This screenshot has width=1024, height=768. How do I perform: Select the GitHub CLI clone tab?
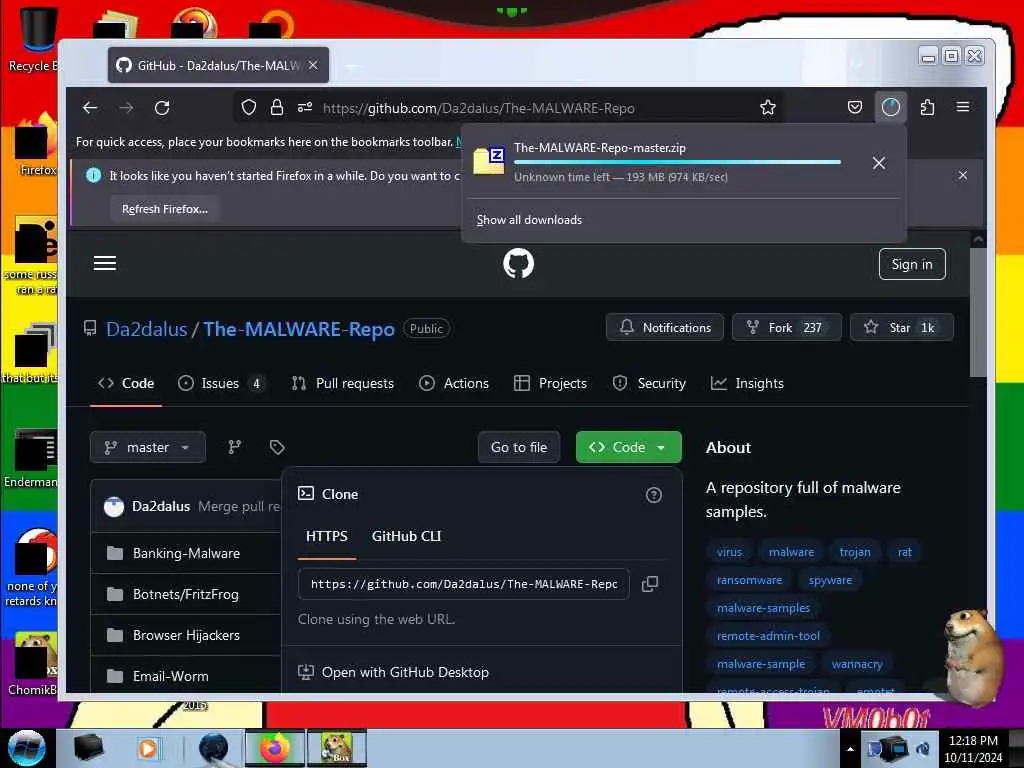(x=406, y=536)
